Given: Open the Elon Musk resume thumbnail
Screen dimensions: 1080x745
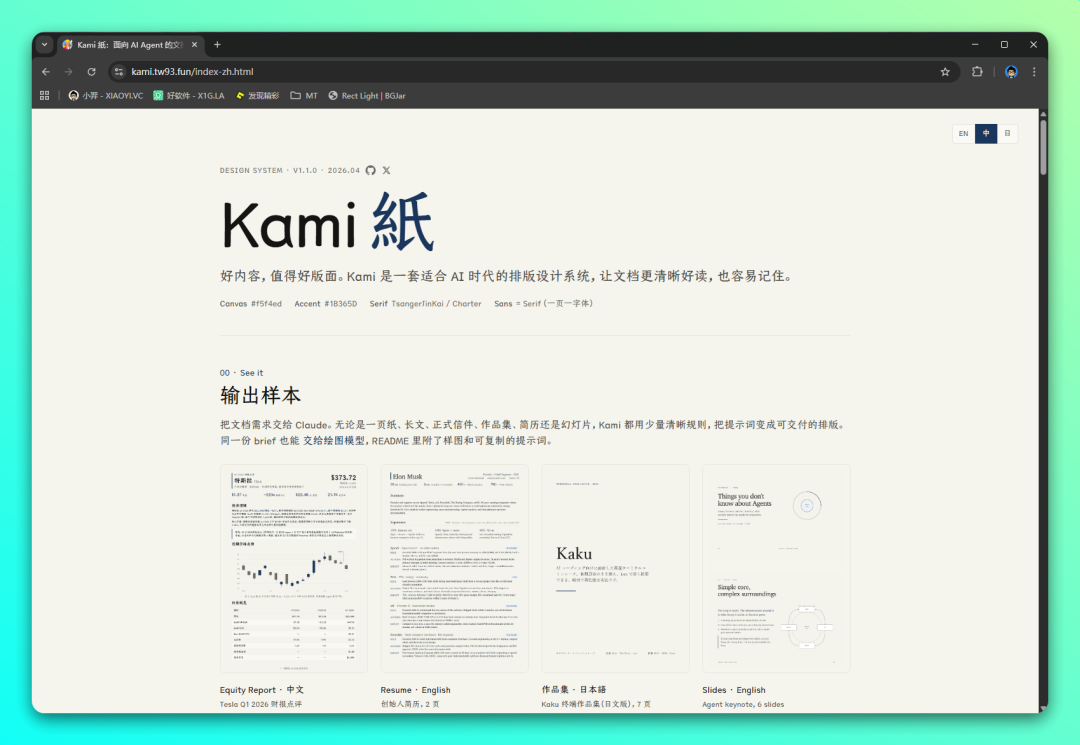Looking at the screenshot, I should pos(455,568).
